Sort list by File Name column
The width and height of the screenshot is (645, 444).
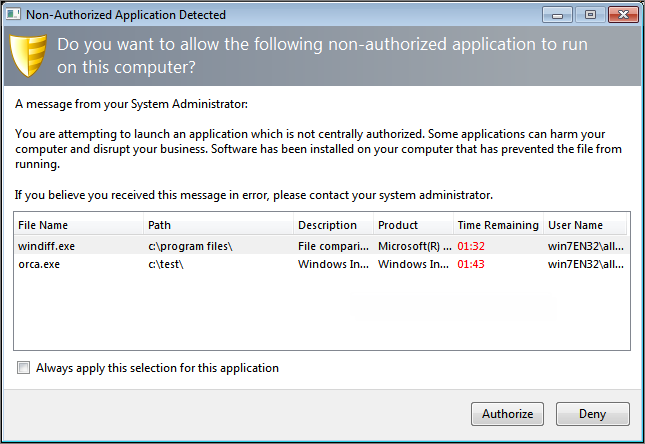coord(78,225)
